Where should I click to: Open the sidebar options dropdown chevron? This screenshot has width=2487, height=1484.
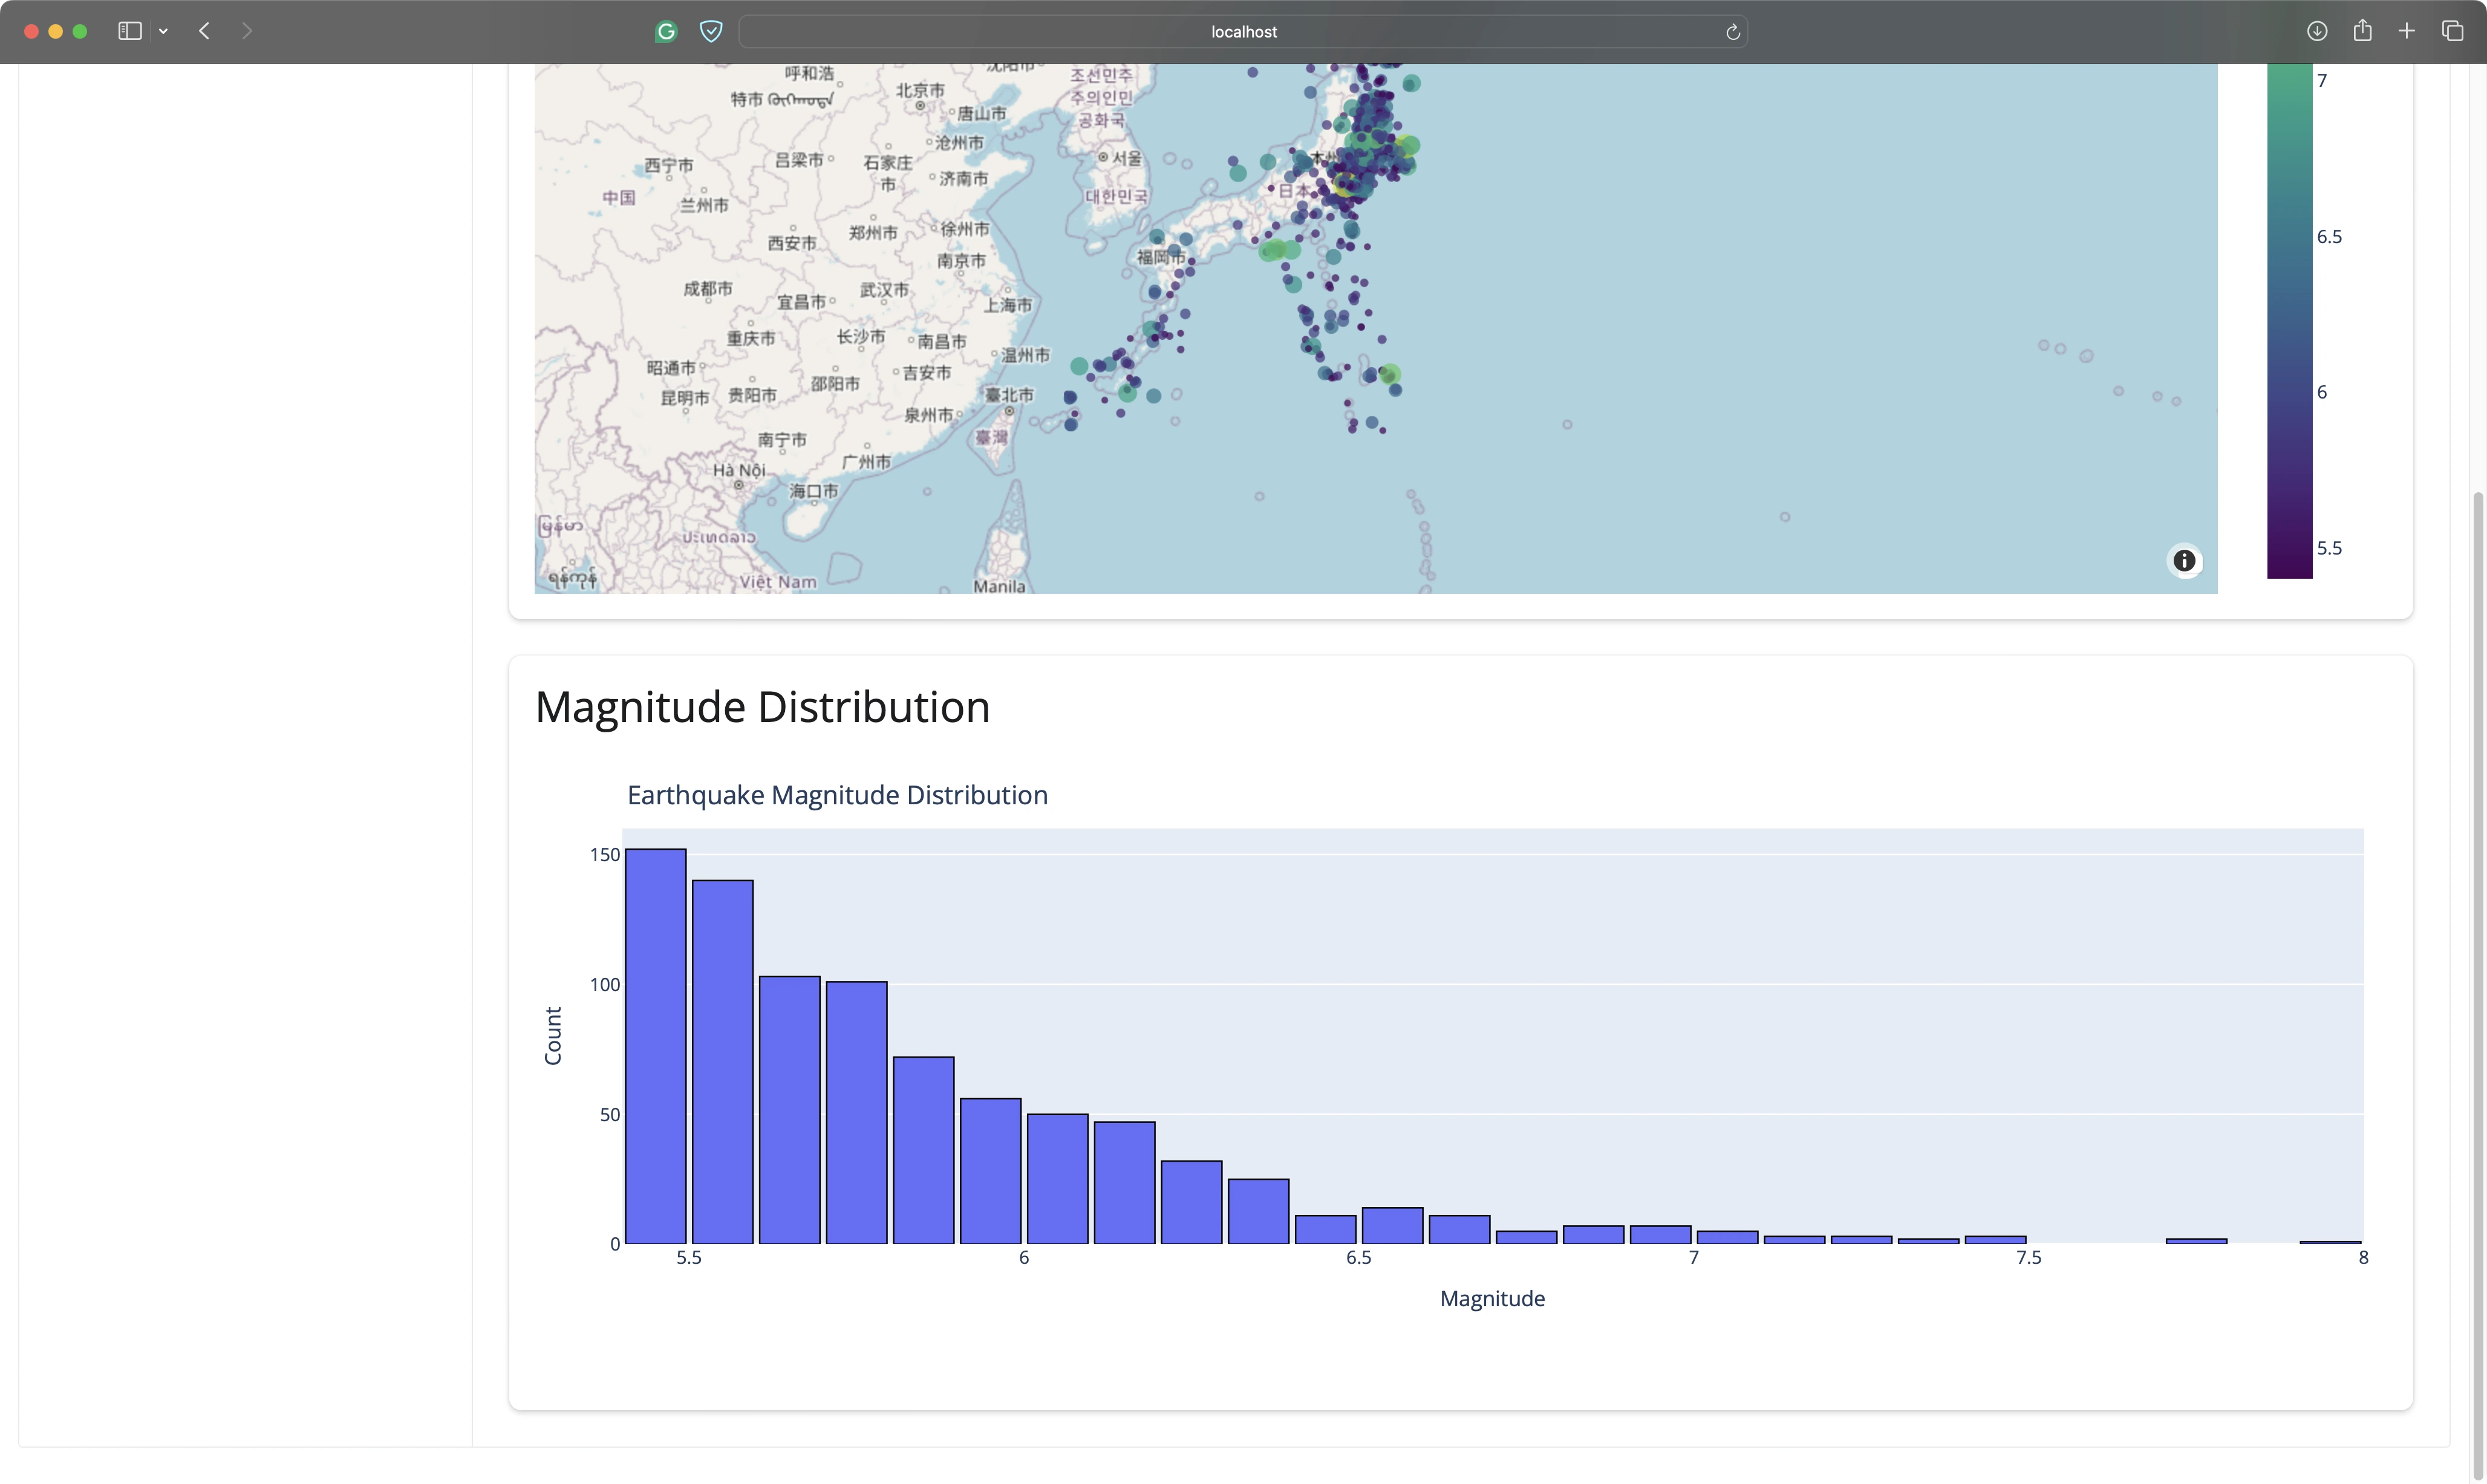tap(163, 31)
